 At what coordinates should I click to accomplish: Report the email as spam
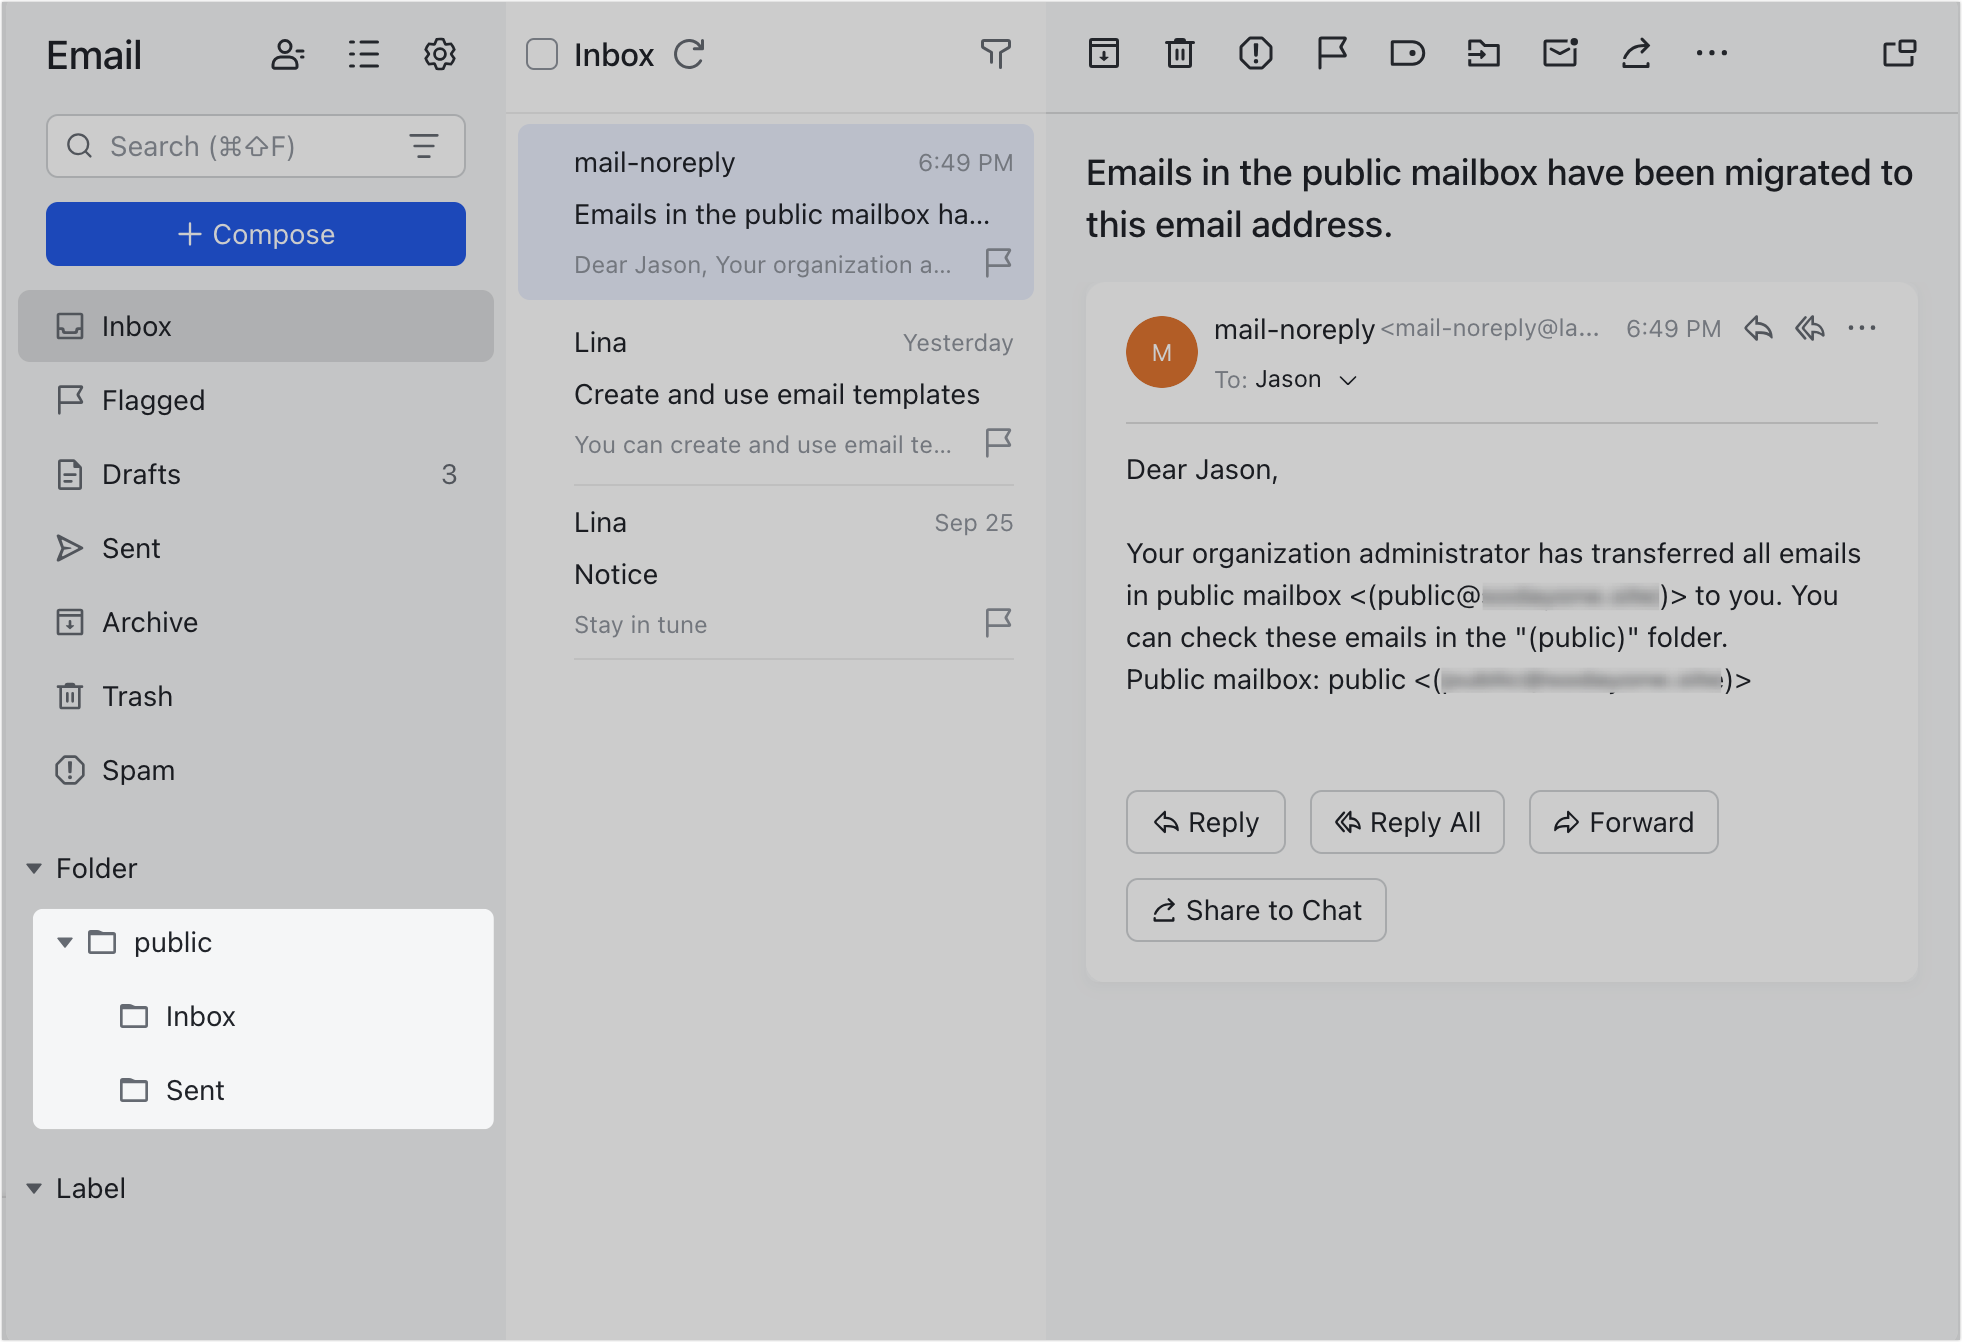pyautogui.click(x=1256, y=54)
